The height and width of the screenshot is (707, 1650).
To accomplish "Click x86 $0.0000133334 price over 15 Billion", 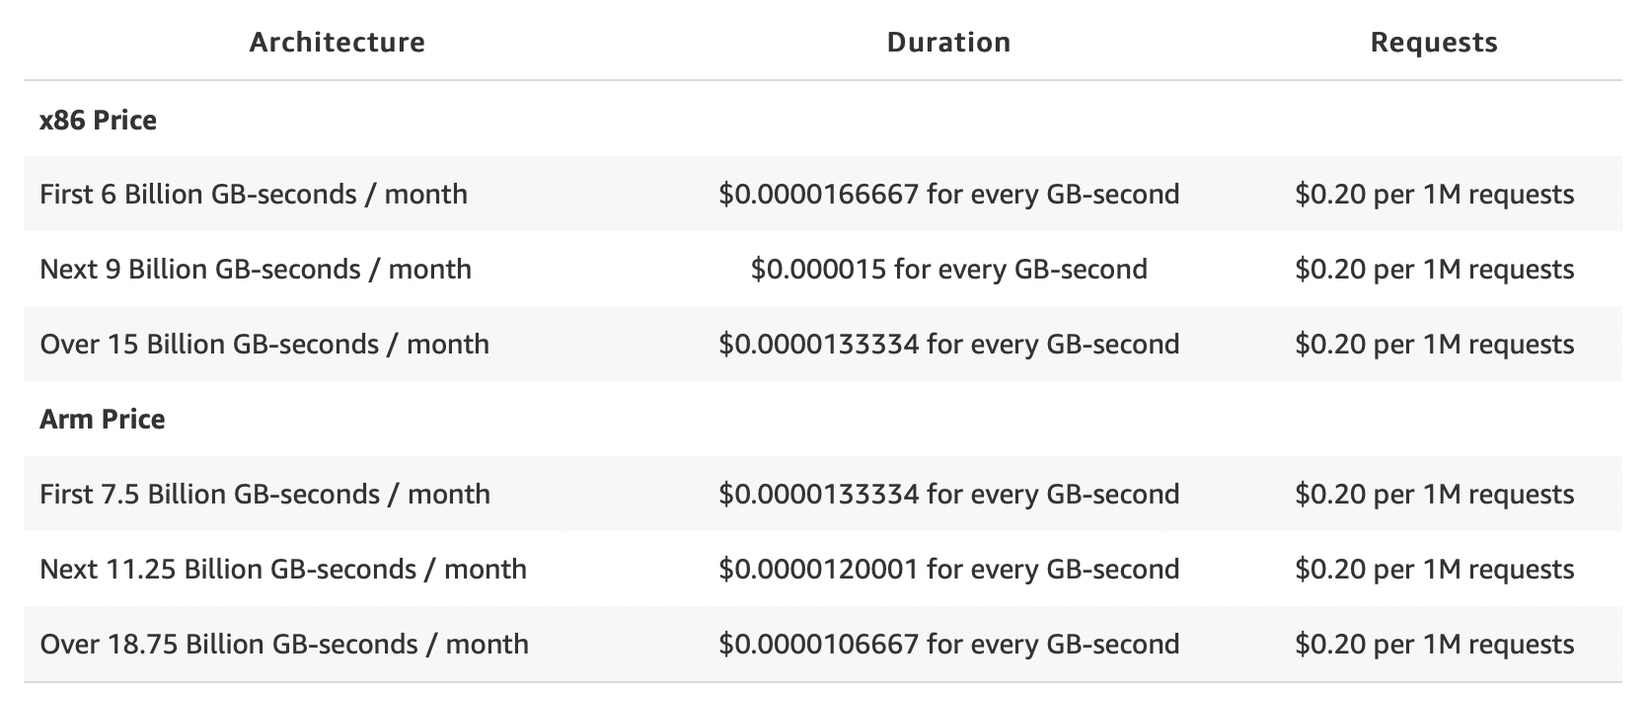I will click(x=948, y=344).
